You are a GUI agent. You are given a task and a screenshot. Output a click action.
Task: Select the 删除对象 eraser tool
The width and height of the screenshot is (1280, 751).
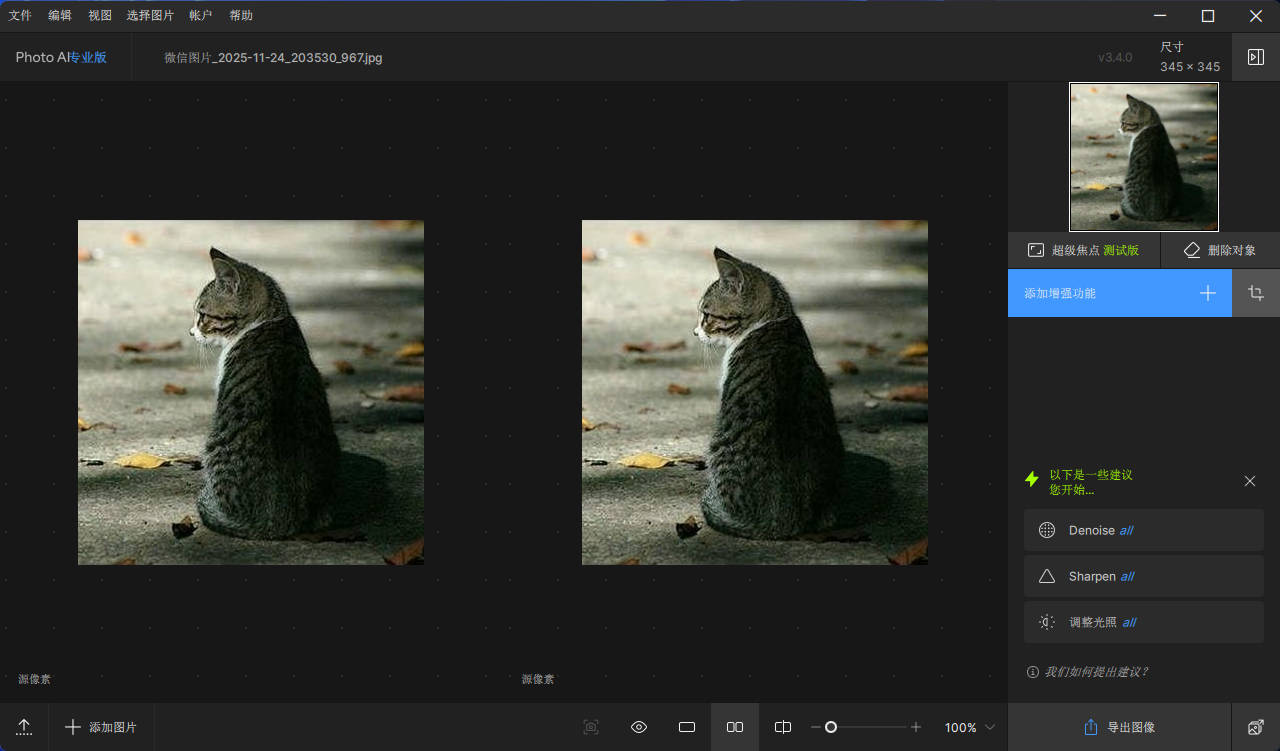click(1220, 250)
